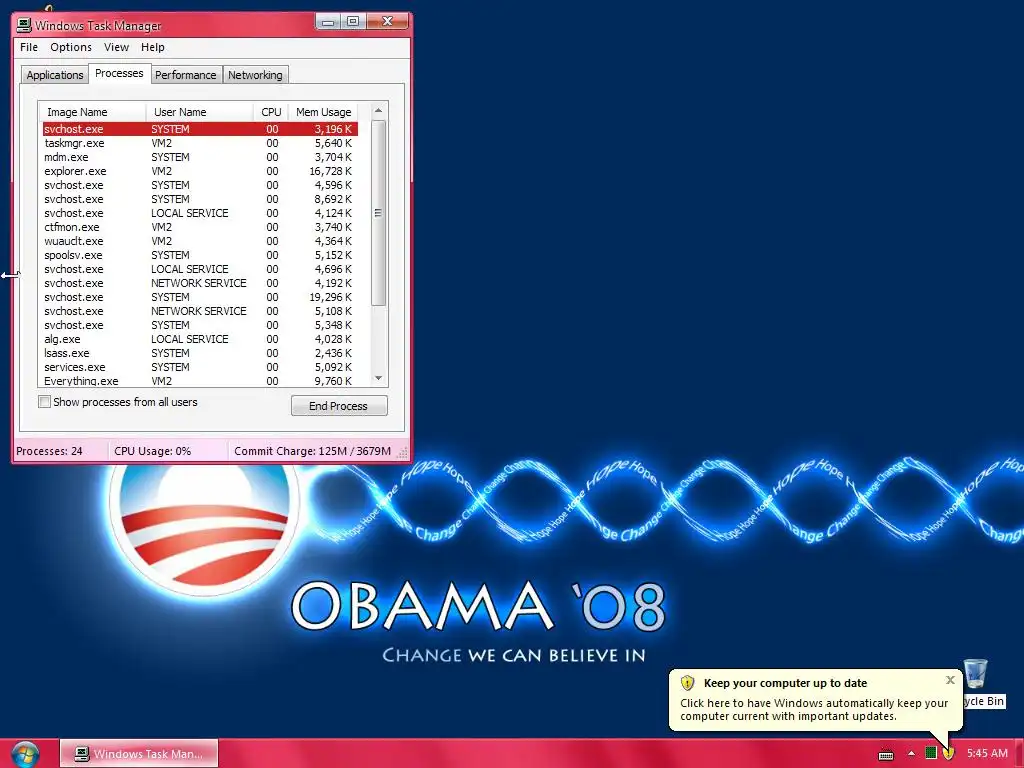This screenshot has height=768, width=1024.
Task: Select the highlighted svchost.exe 3,196 K row
Action: (x=200, y=129)
